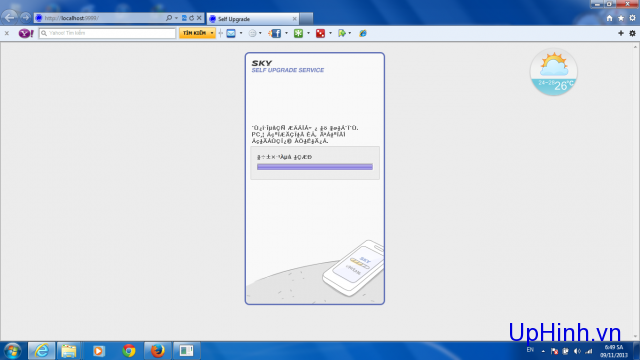Open the Facebook toolbar icon
This screenshot has width=640, height=360.
pos(276,33)
